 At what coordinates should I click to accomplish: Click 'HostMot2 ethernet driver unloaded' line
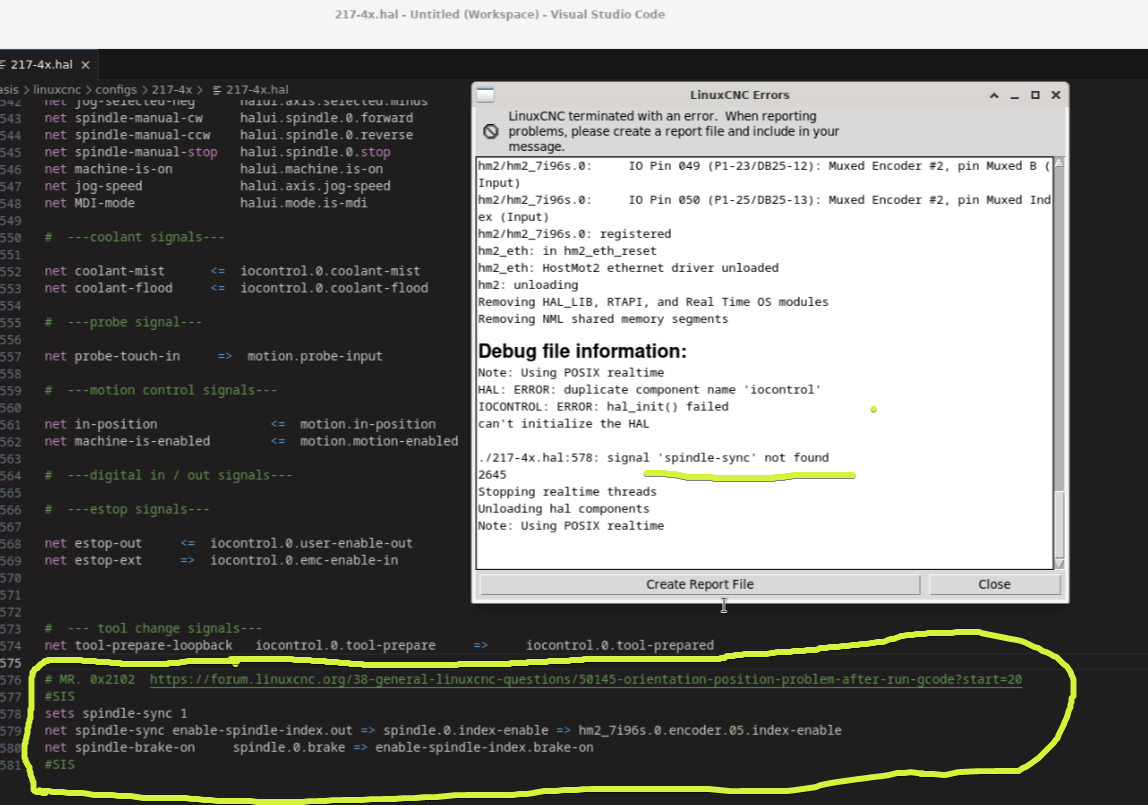628,267
